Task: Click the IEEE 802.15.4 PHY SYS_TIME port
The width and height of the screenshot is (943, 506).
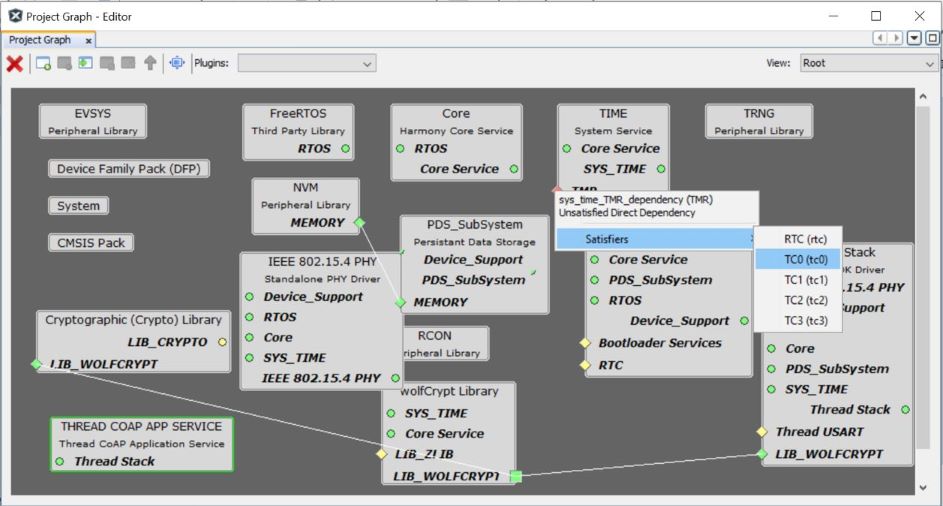Action: (x=250, y=358)
